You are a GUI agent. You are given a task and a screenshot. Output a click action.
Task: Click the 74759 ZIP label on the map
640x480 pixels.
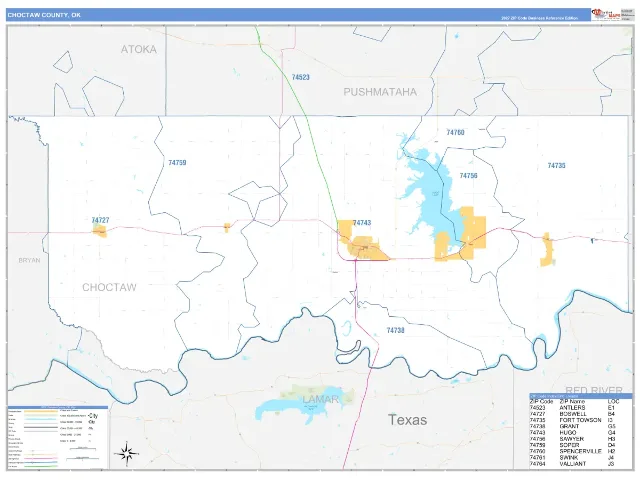click(x=177, y=163)
